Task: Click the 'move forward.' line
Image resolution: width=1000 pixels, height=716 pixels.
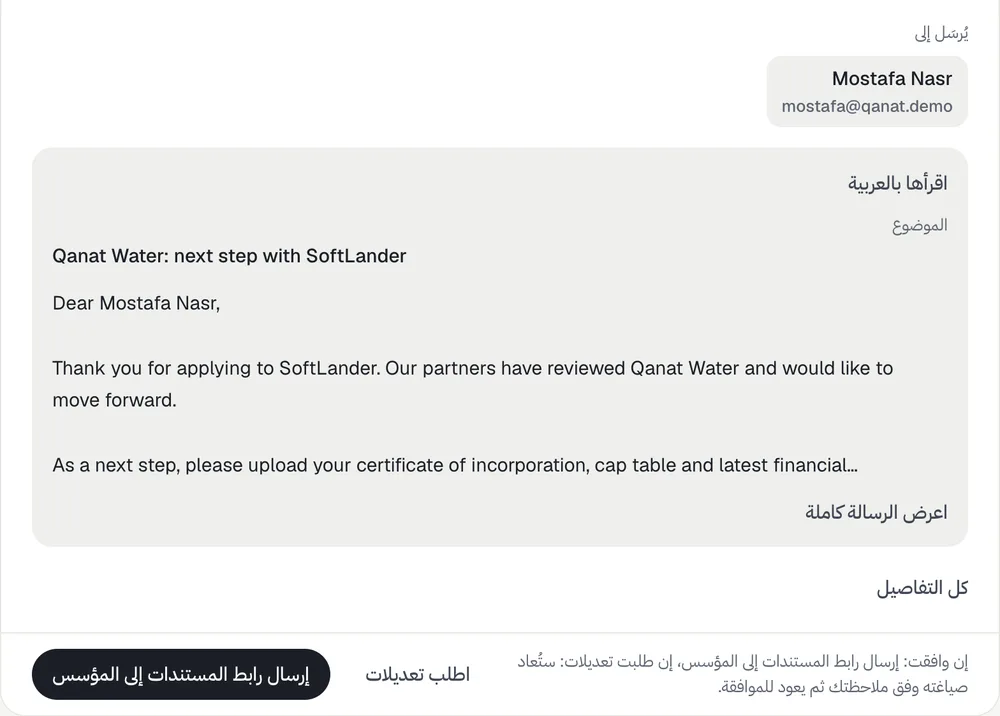Action: pos(114,400)
